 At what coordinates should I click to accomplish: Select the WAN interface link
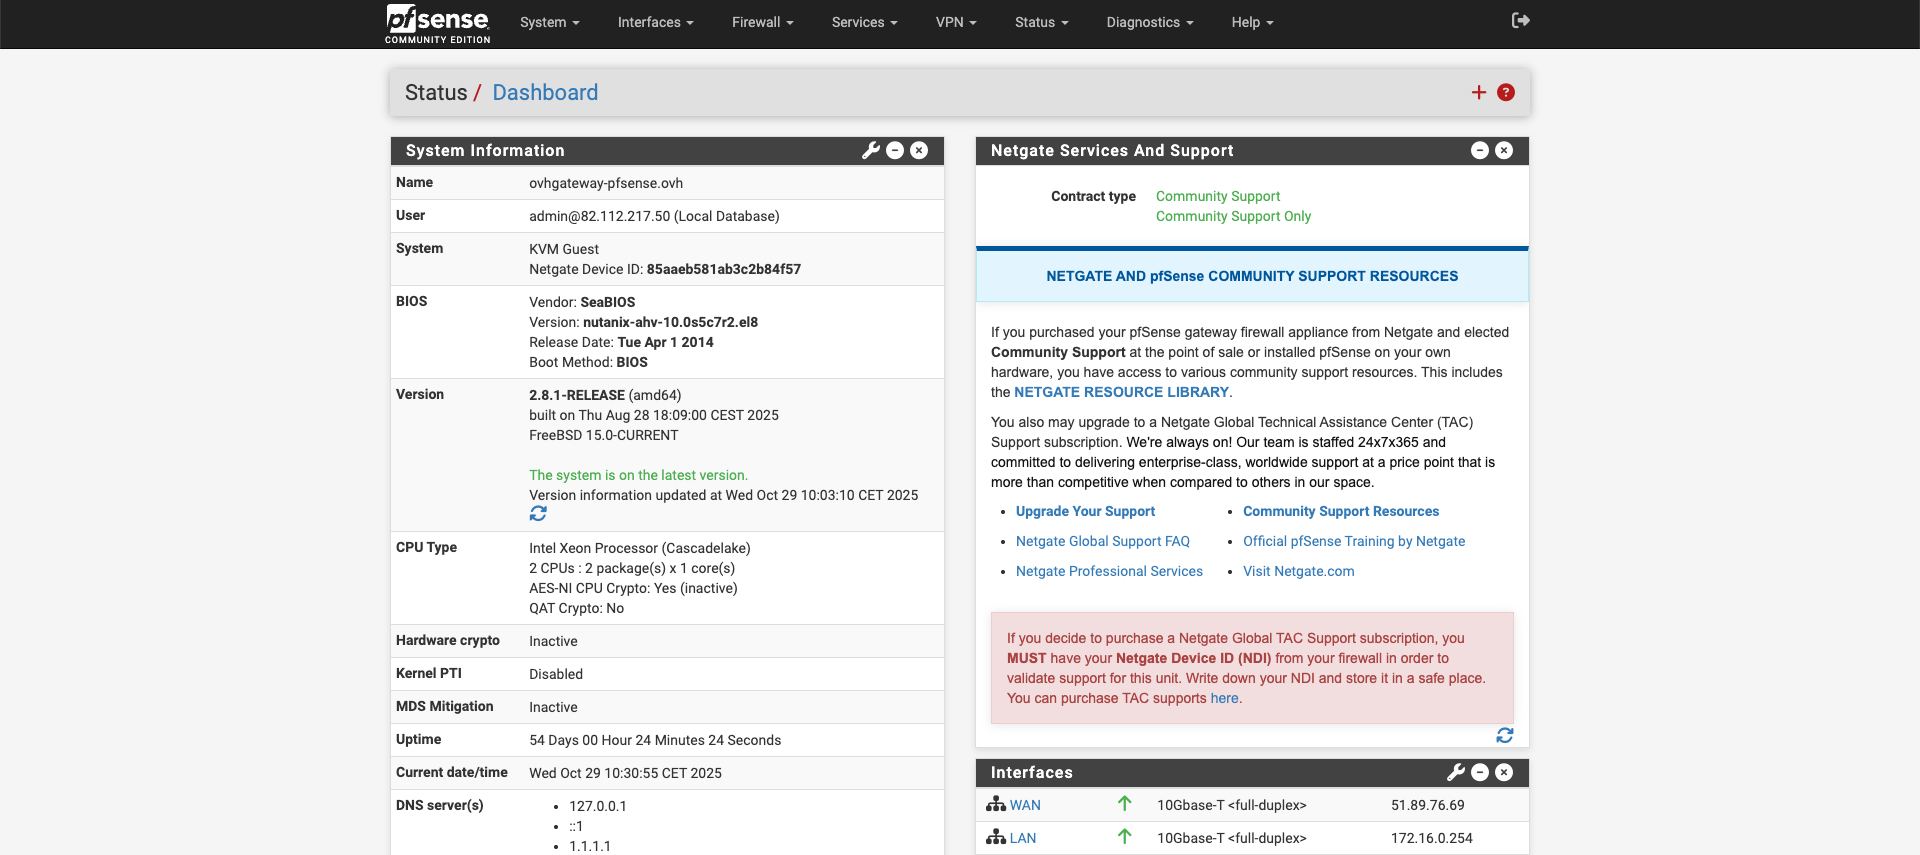tap(1025, 805)
